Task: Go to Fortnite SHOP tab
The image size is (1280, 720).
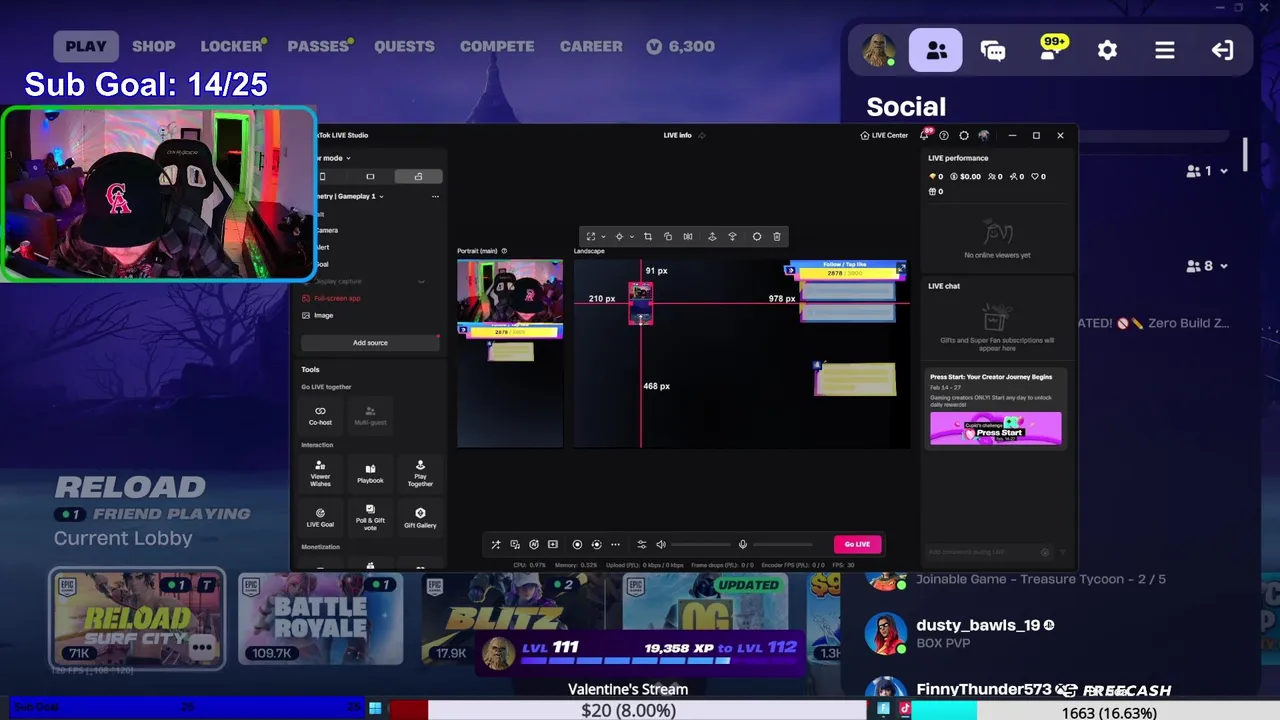Action: pos(154,46)
